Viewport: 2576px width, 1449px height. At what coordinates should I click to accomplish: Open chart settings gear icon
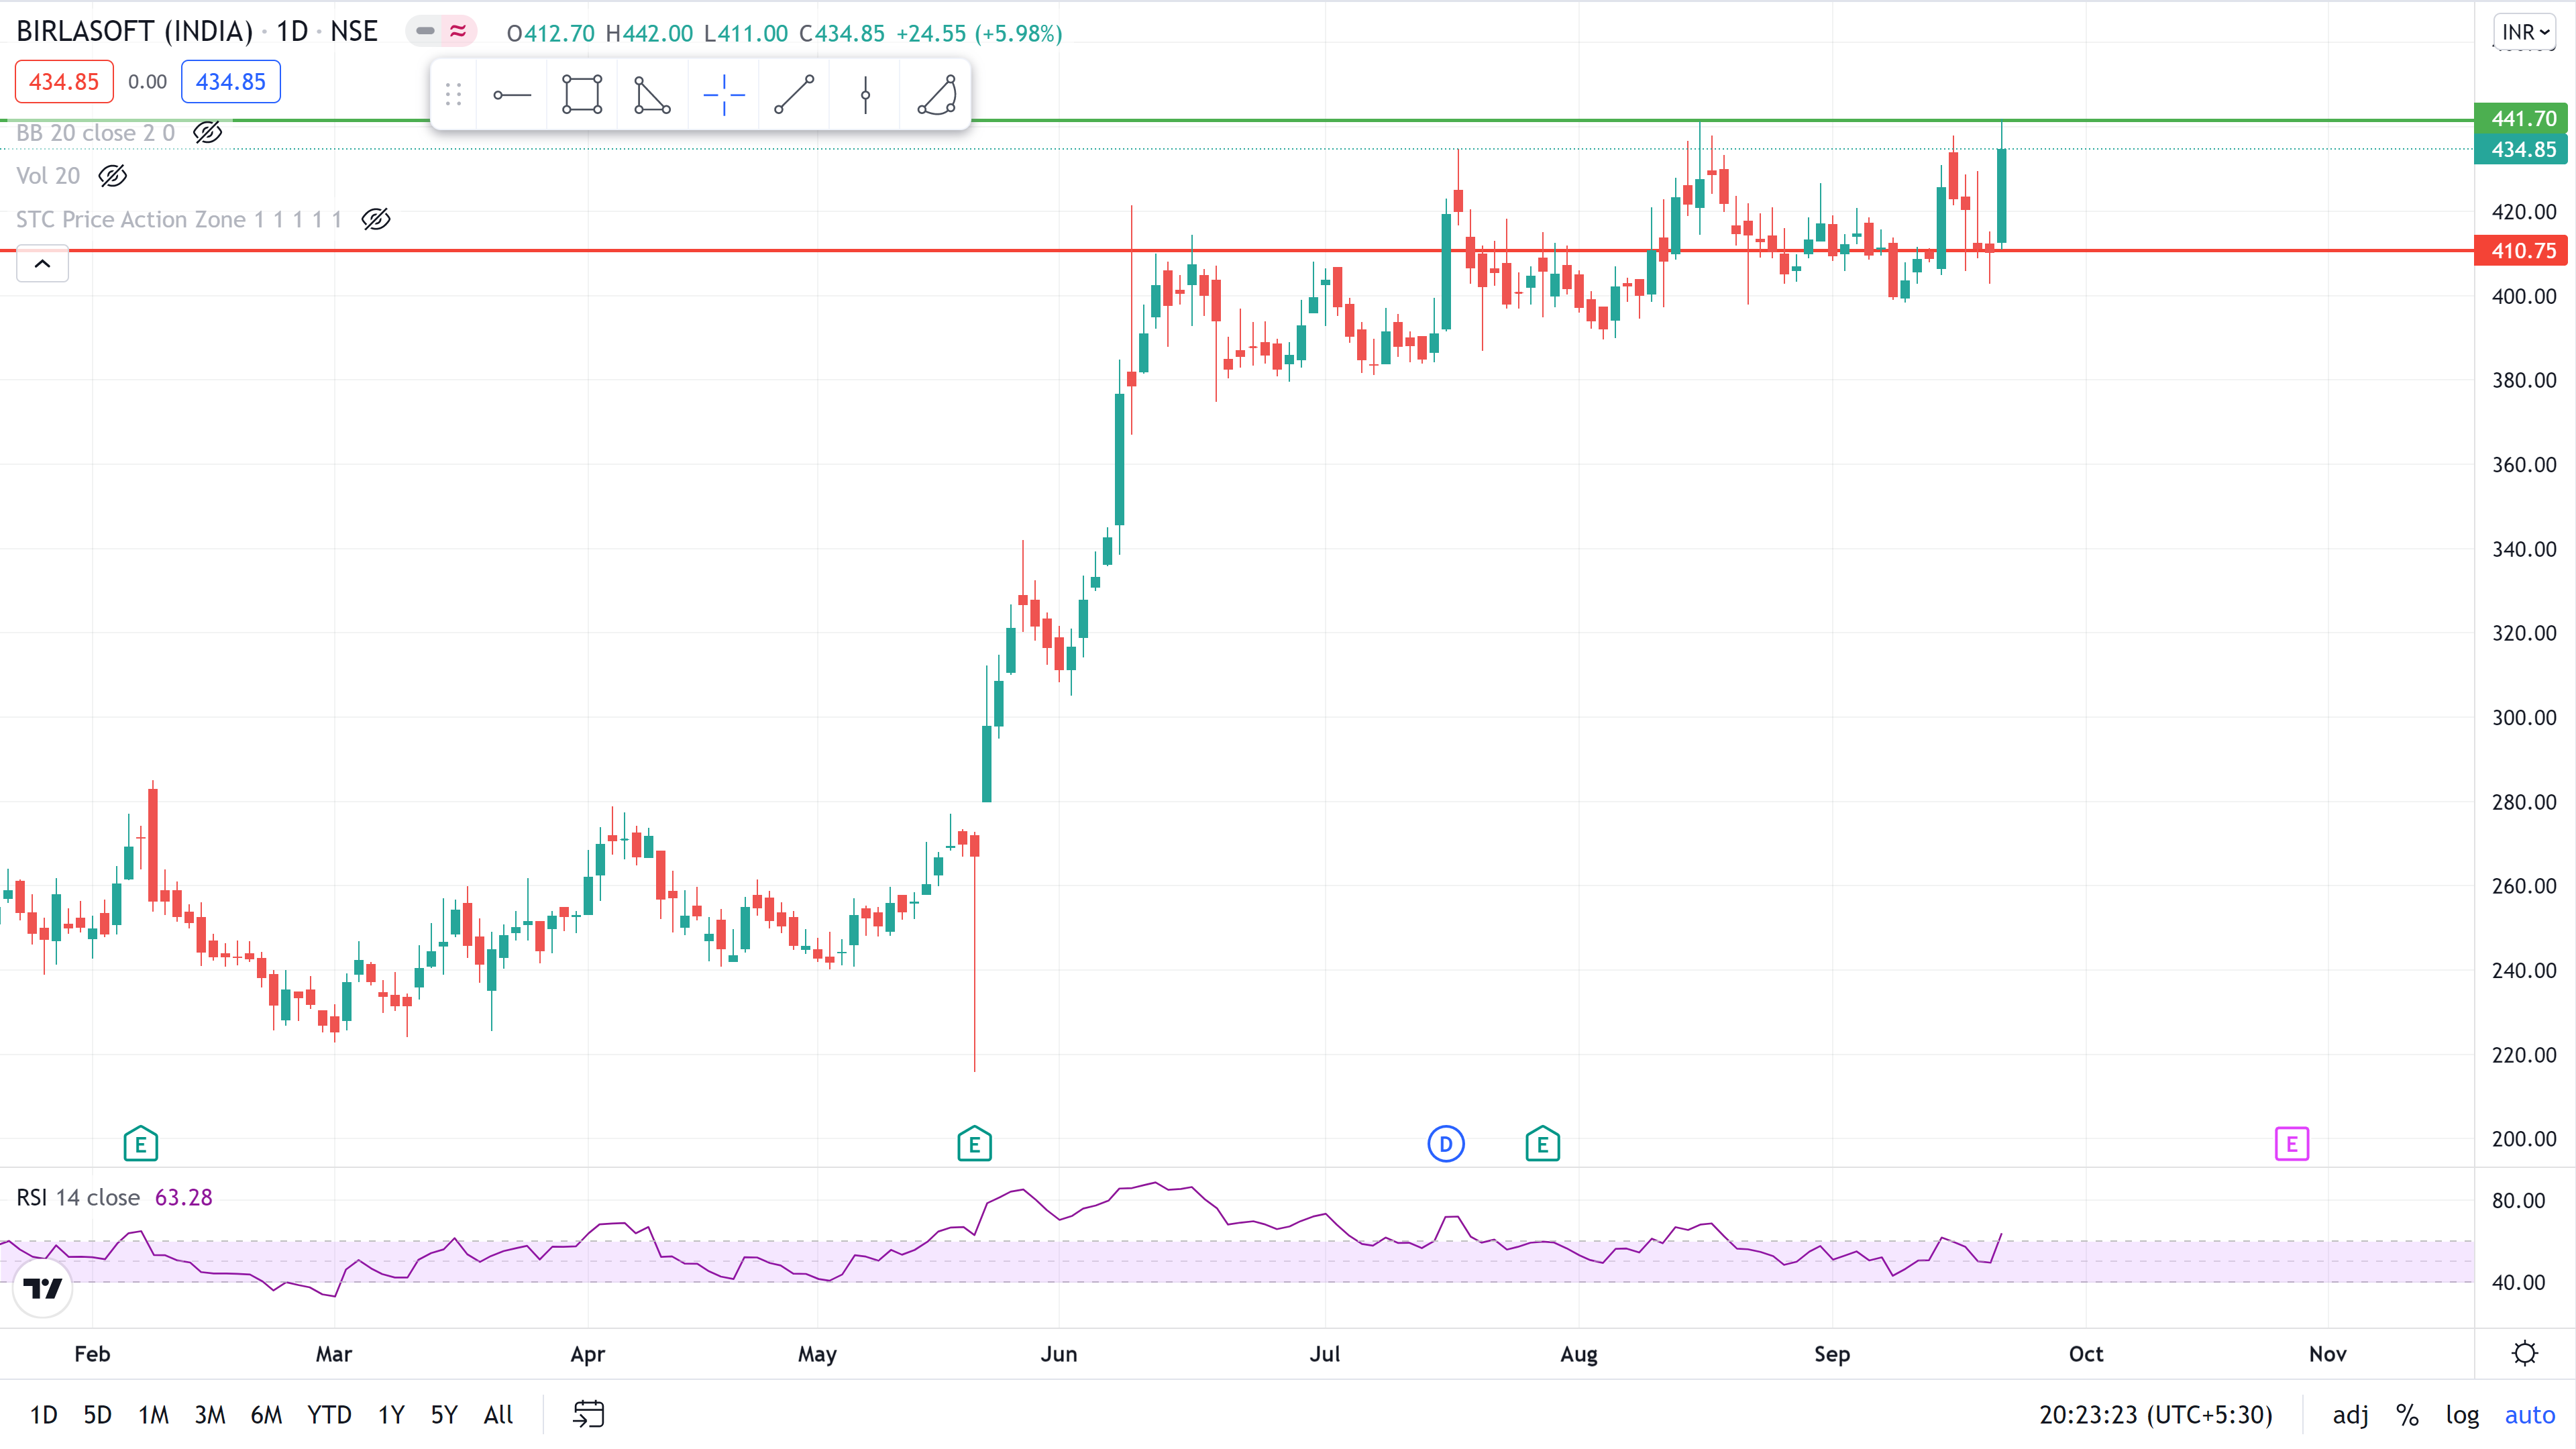[x=2524, y=1353]
